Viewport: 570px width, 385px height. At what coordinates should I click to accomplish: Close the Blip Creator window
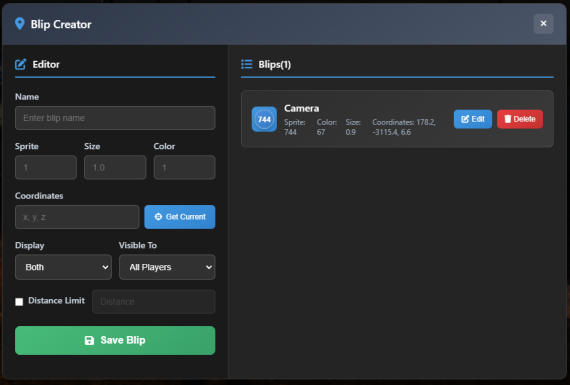click(x=543, y=24)
